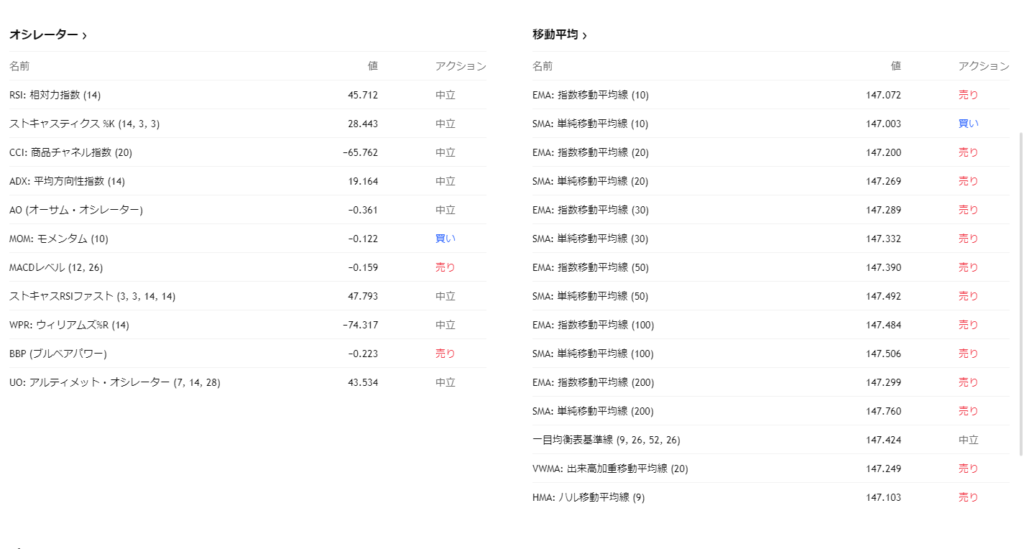Click the アクション column header in the oscillators table
Viewport: 1024px width, 549px height.
(x=460, y=66)
